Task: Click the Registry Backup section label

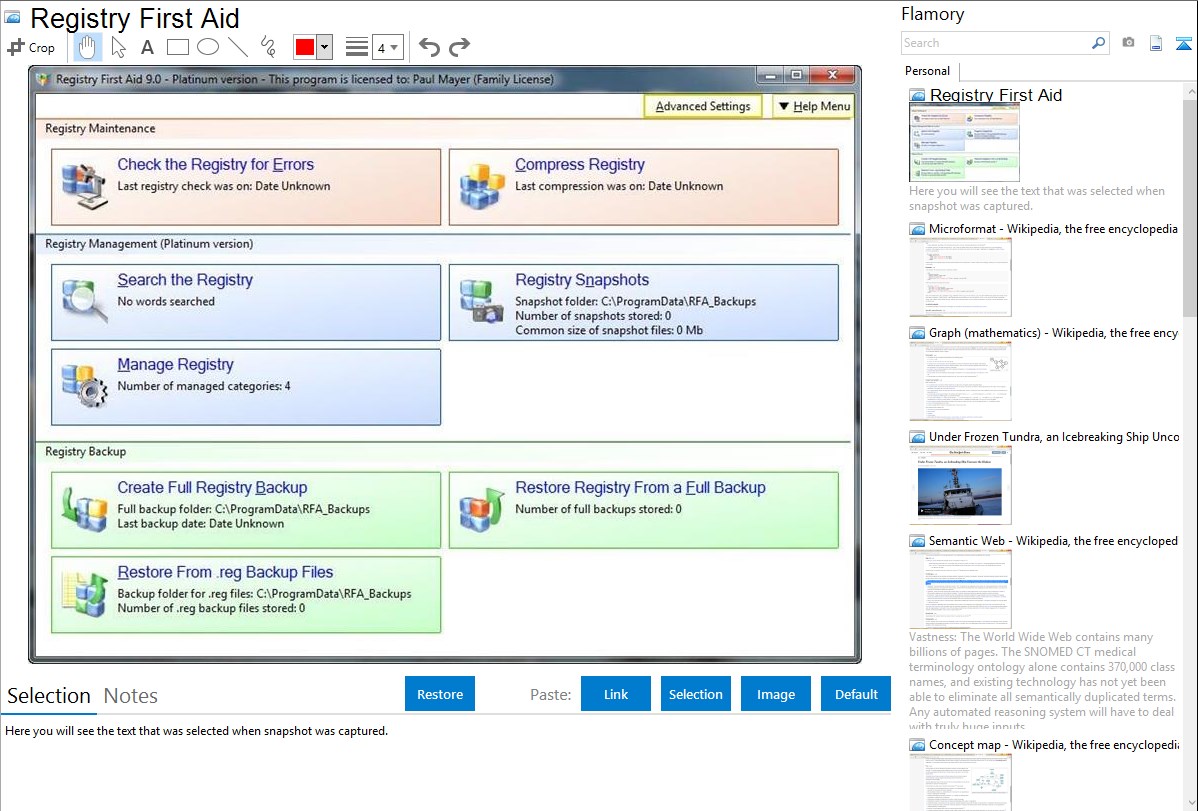Action: pos(86,452)
